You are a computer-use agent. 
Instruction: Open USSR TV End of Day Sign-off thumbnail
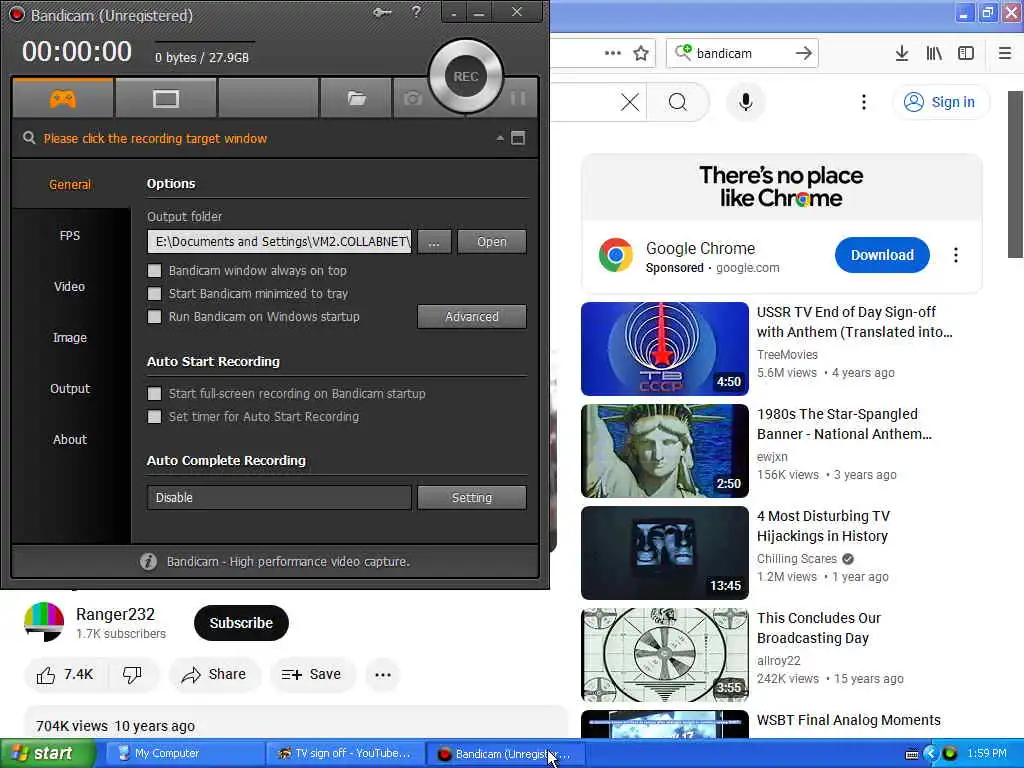(x=665, y=349)
